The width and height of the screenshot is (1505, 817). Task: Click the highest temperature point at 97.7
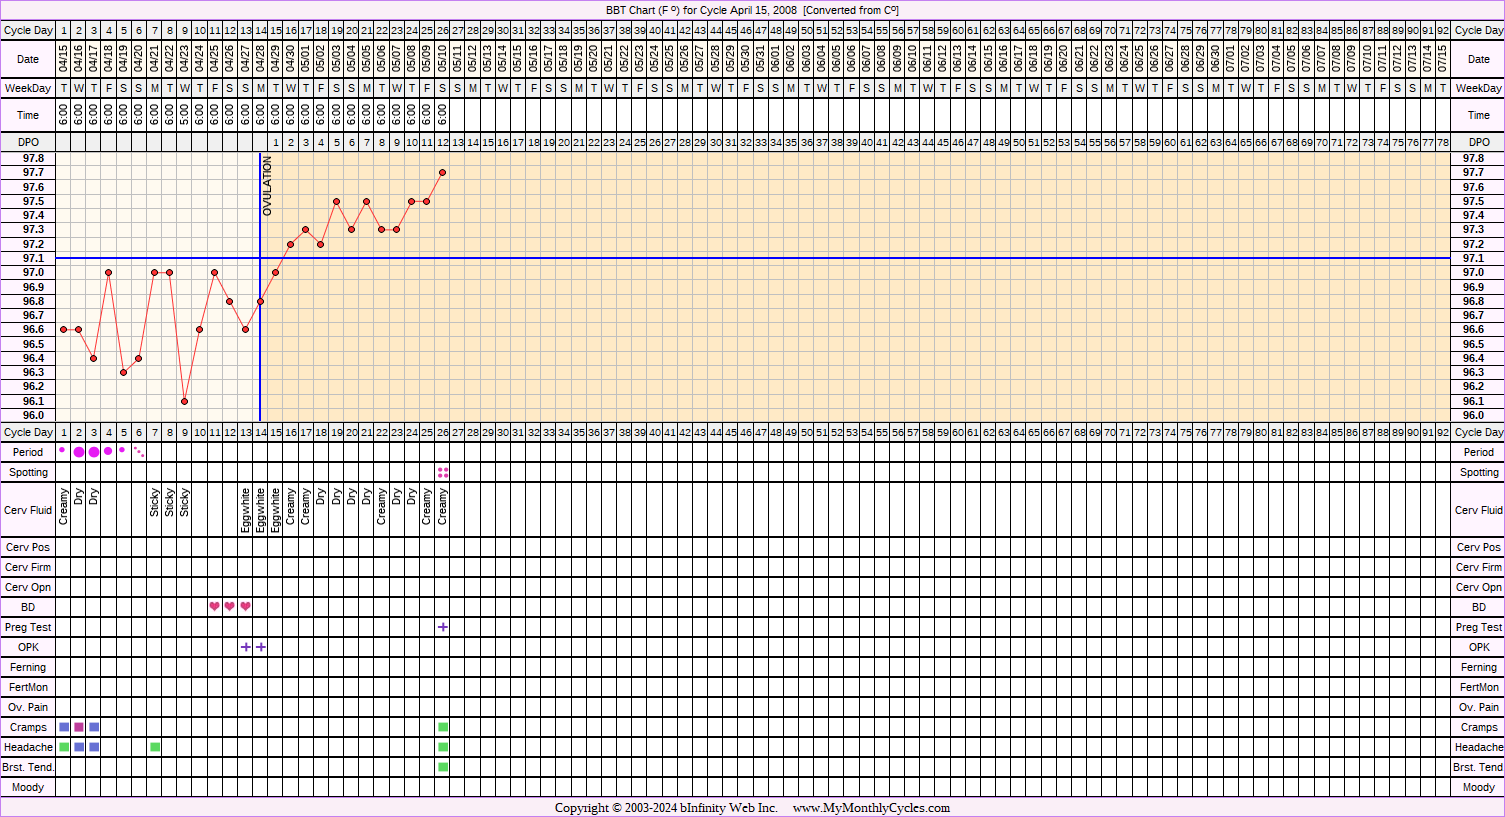[442, 172]
